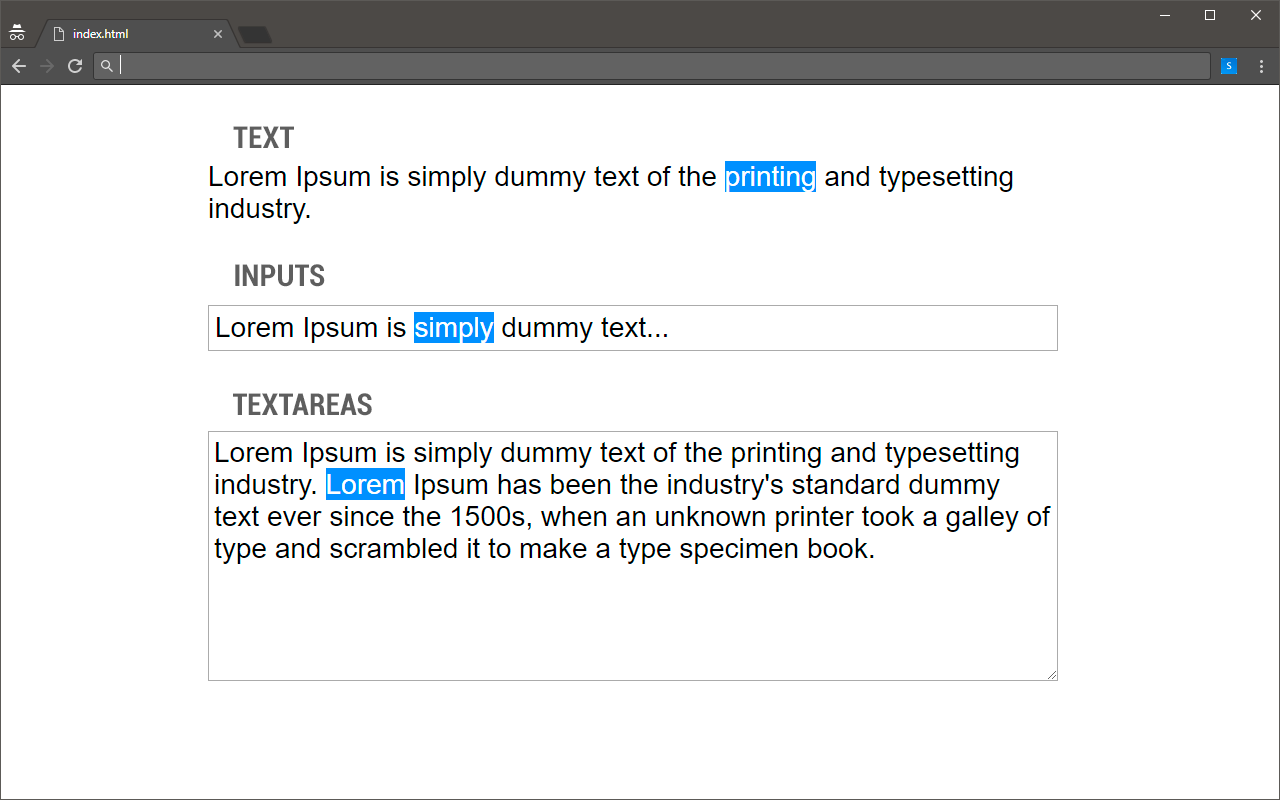This screenshot has height=800, width=1280.
Task: Close the index.html tab
Action: [x=218, y=34]
